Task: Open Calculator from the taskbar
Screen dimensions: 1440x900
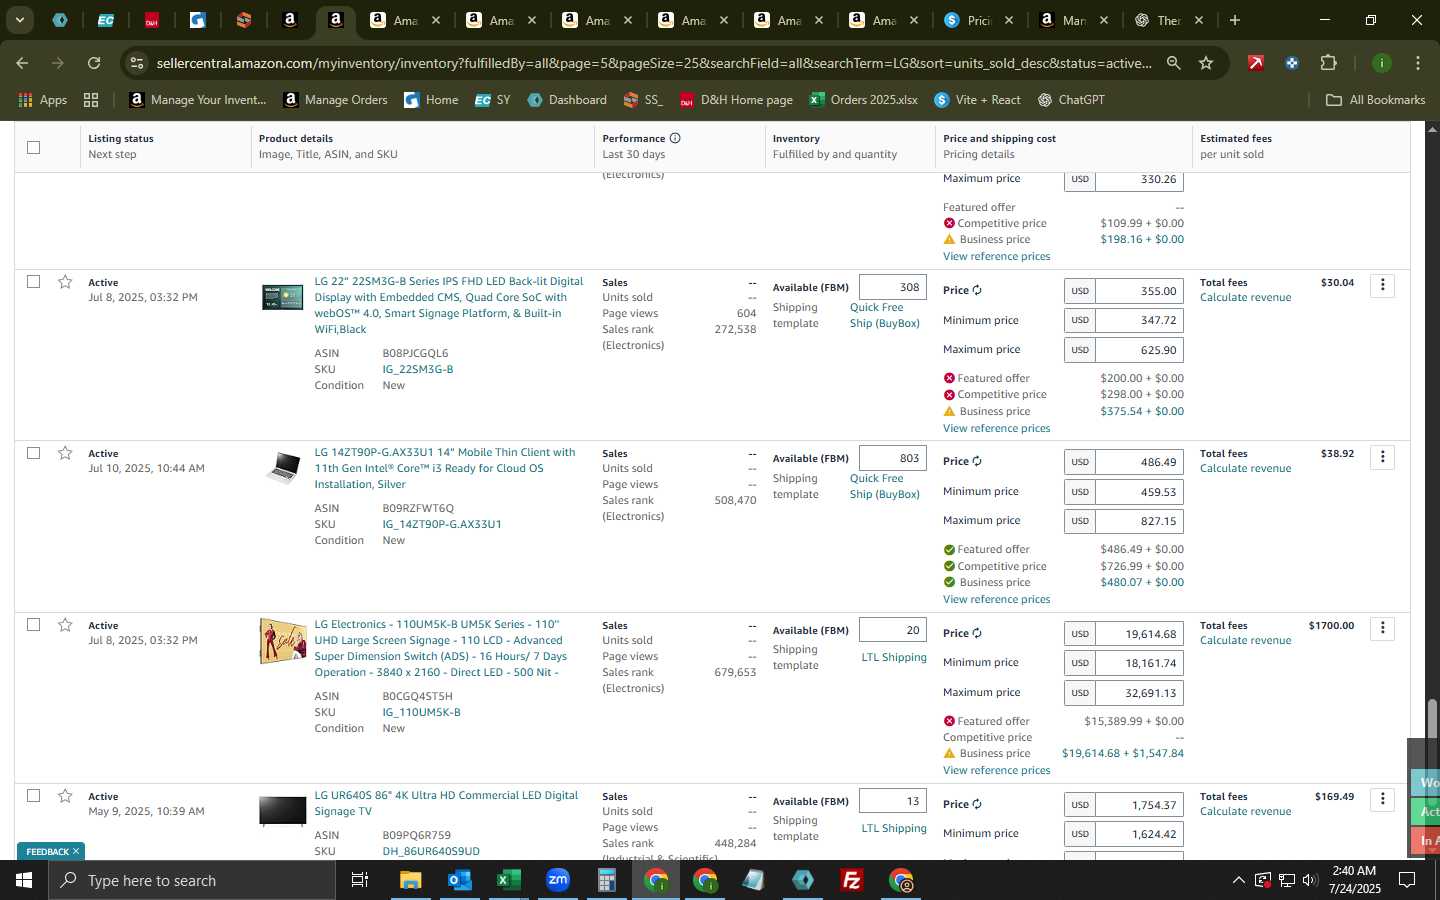Action: pos(607,880)
